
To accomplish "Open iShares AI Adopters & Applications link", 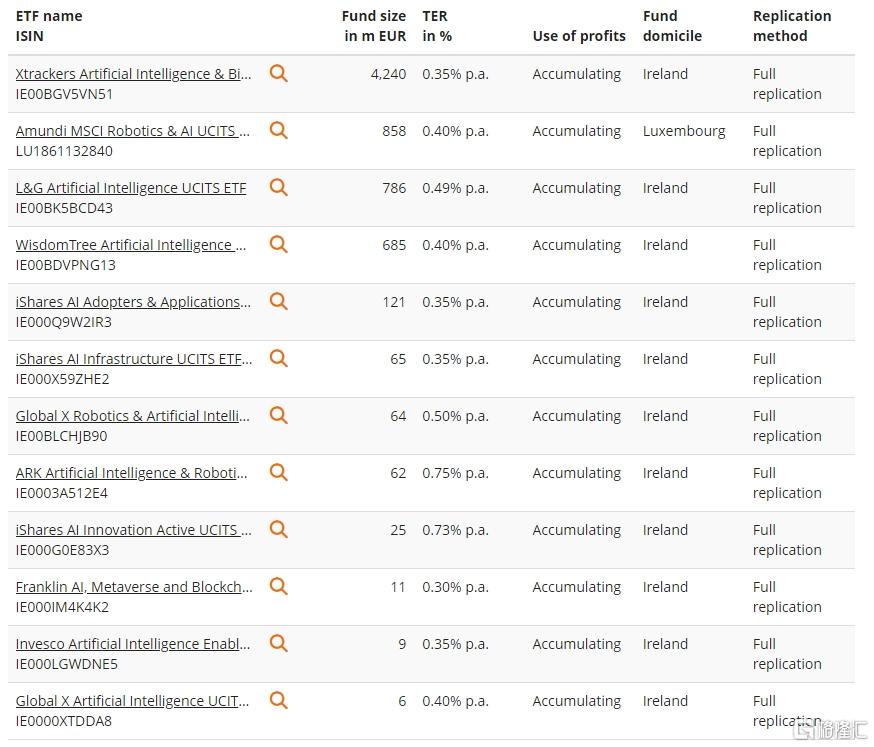I will tap(133, 302).
